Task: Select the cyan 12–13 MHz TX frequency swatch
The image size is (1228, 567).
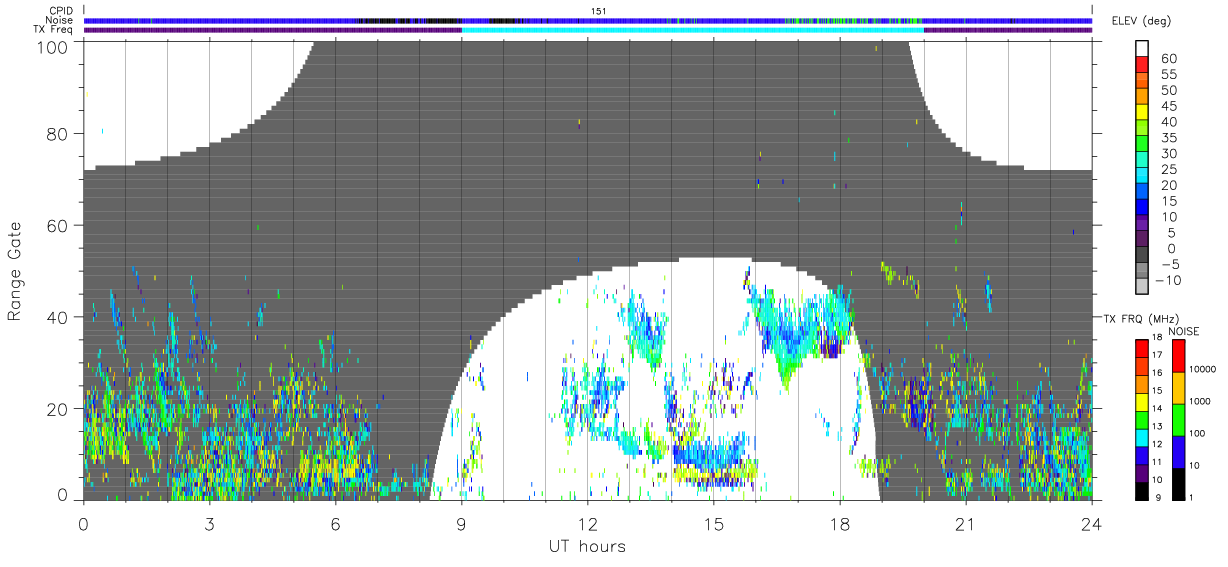Action: (x=1141, y=437)
